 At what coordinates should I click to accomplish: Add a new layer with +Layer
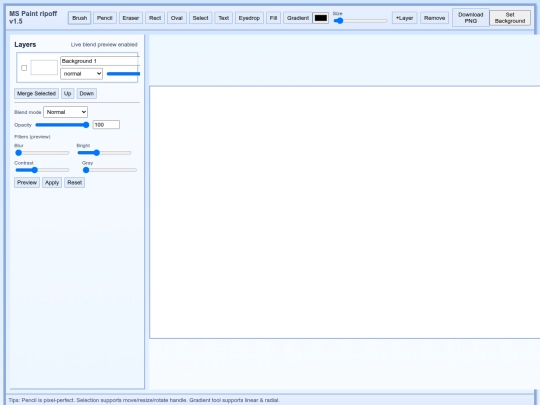coord(405,18)
